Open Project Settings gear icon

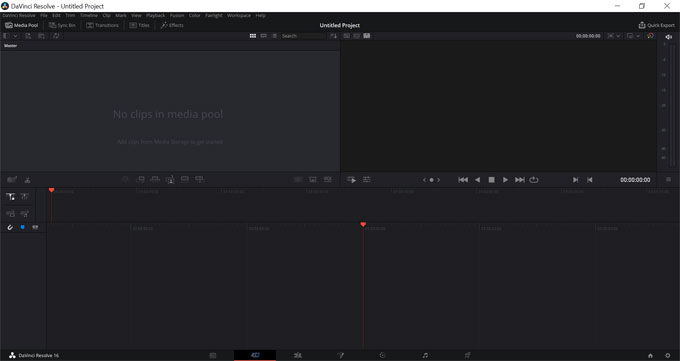(668, 355)
